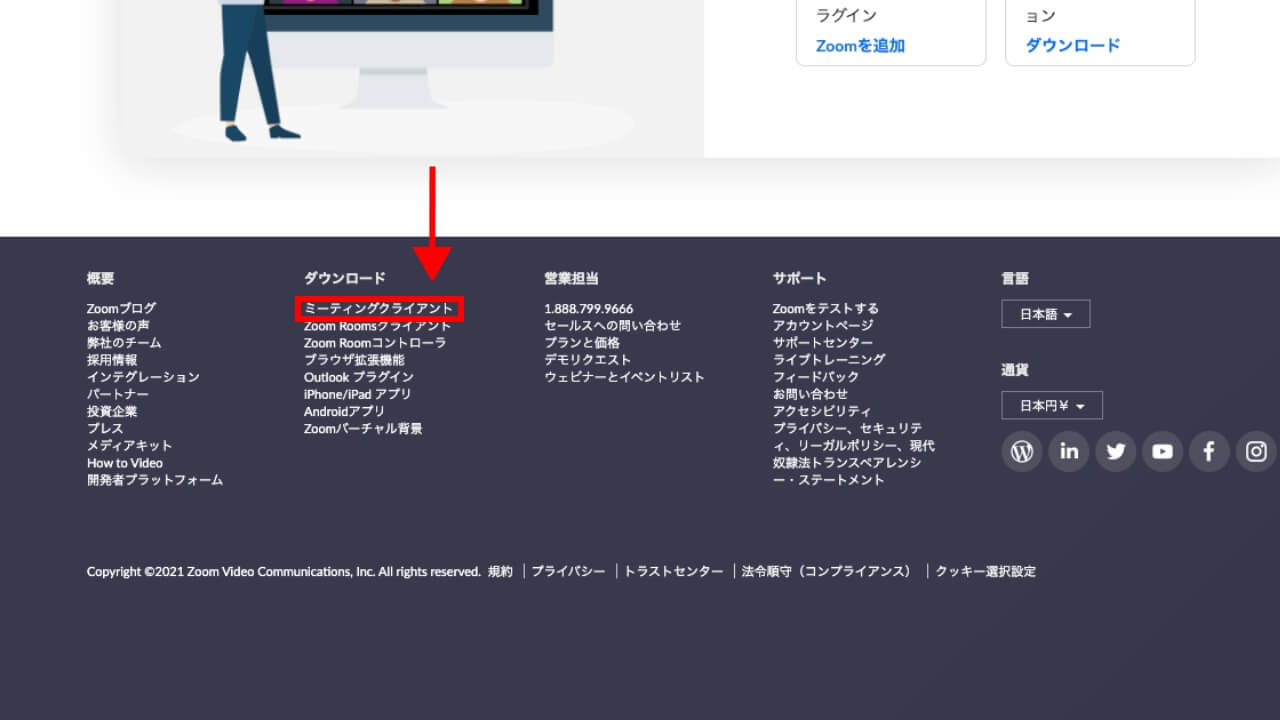The image size is (1280, 720).
Task: Open クッキー選択設定 link
Action: click(x=986, y=572)
